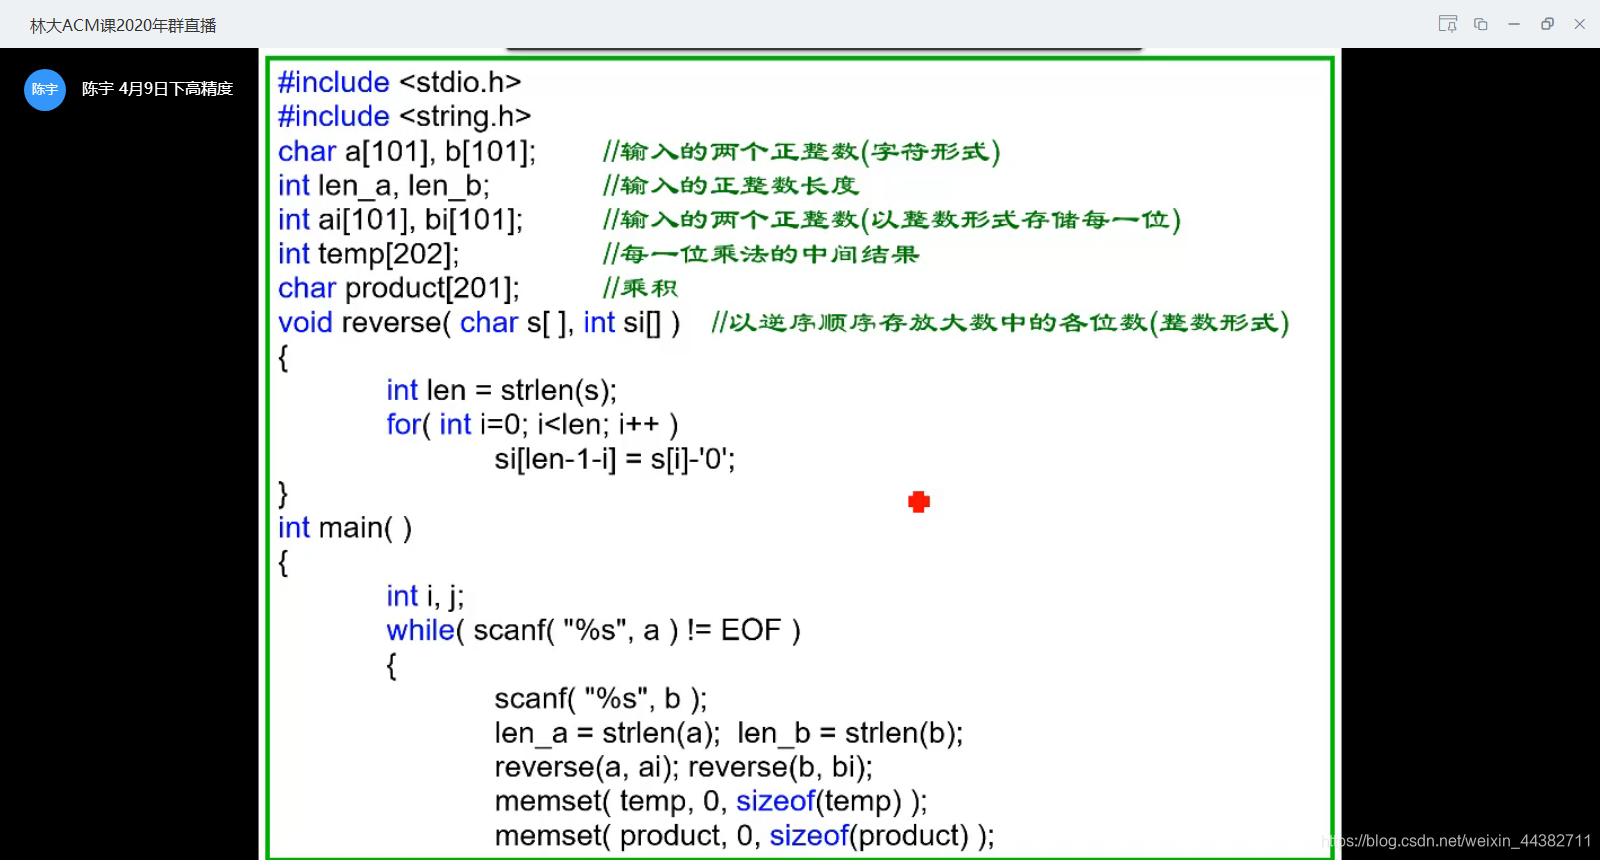
Task: Close the live stream window
Action: (1580, 24)
